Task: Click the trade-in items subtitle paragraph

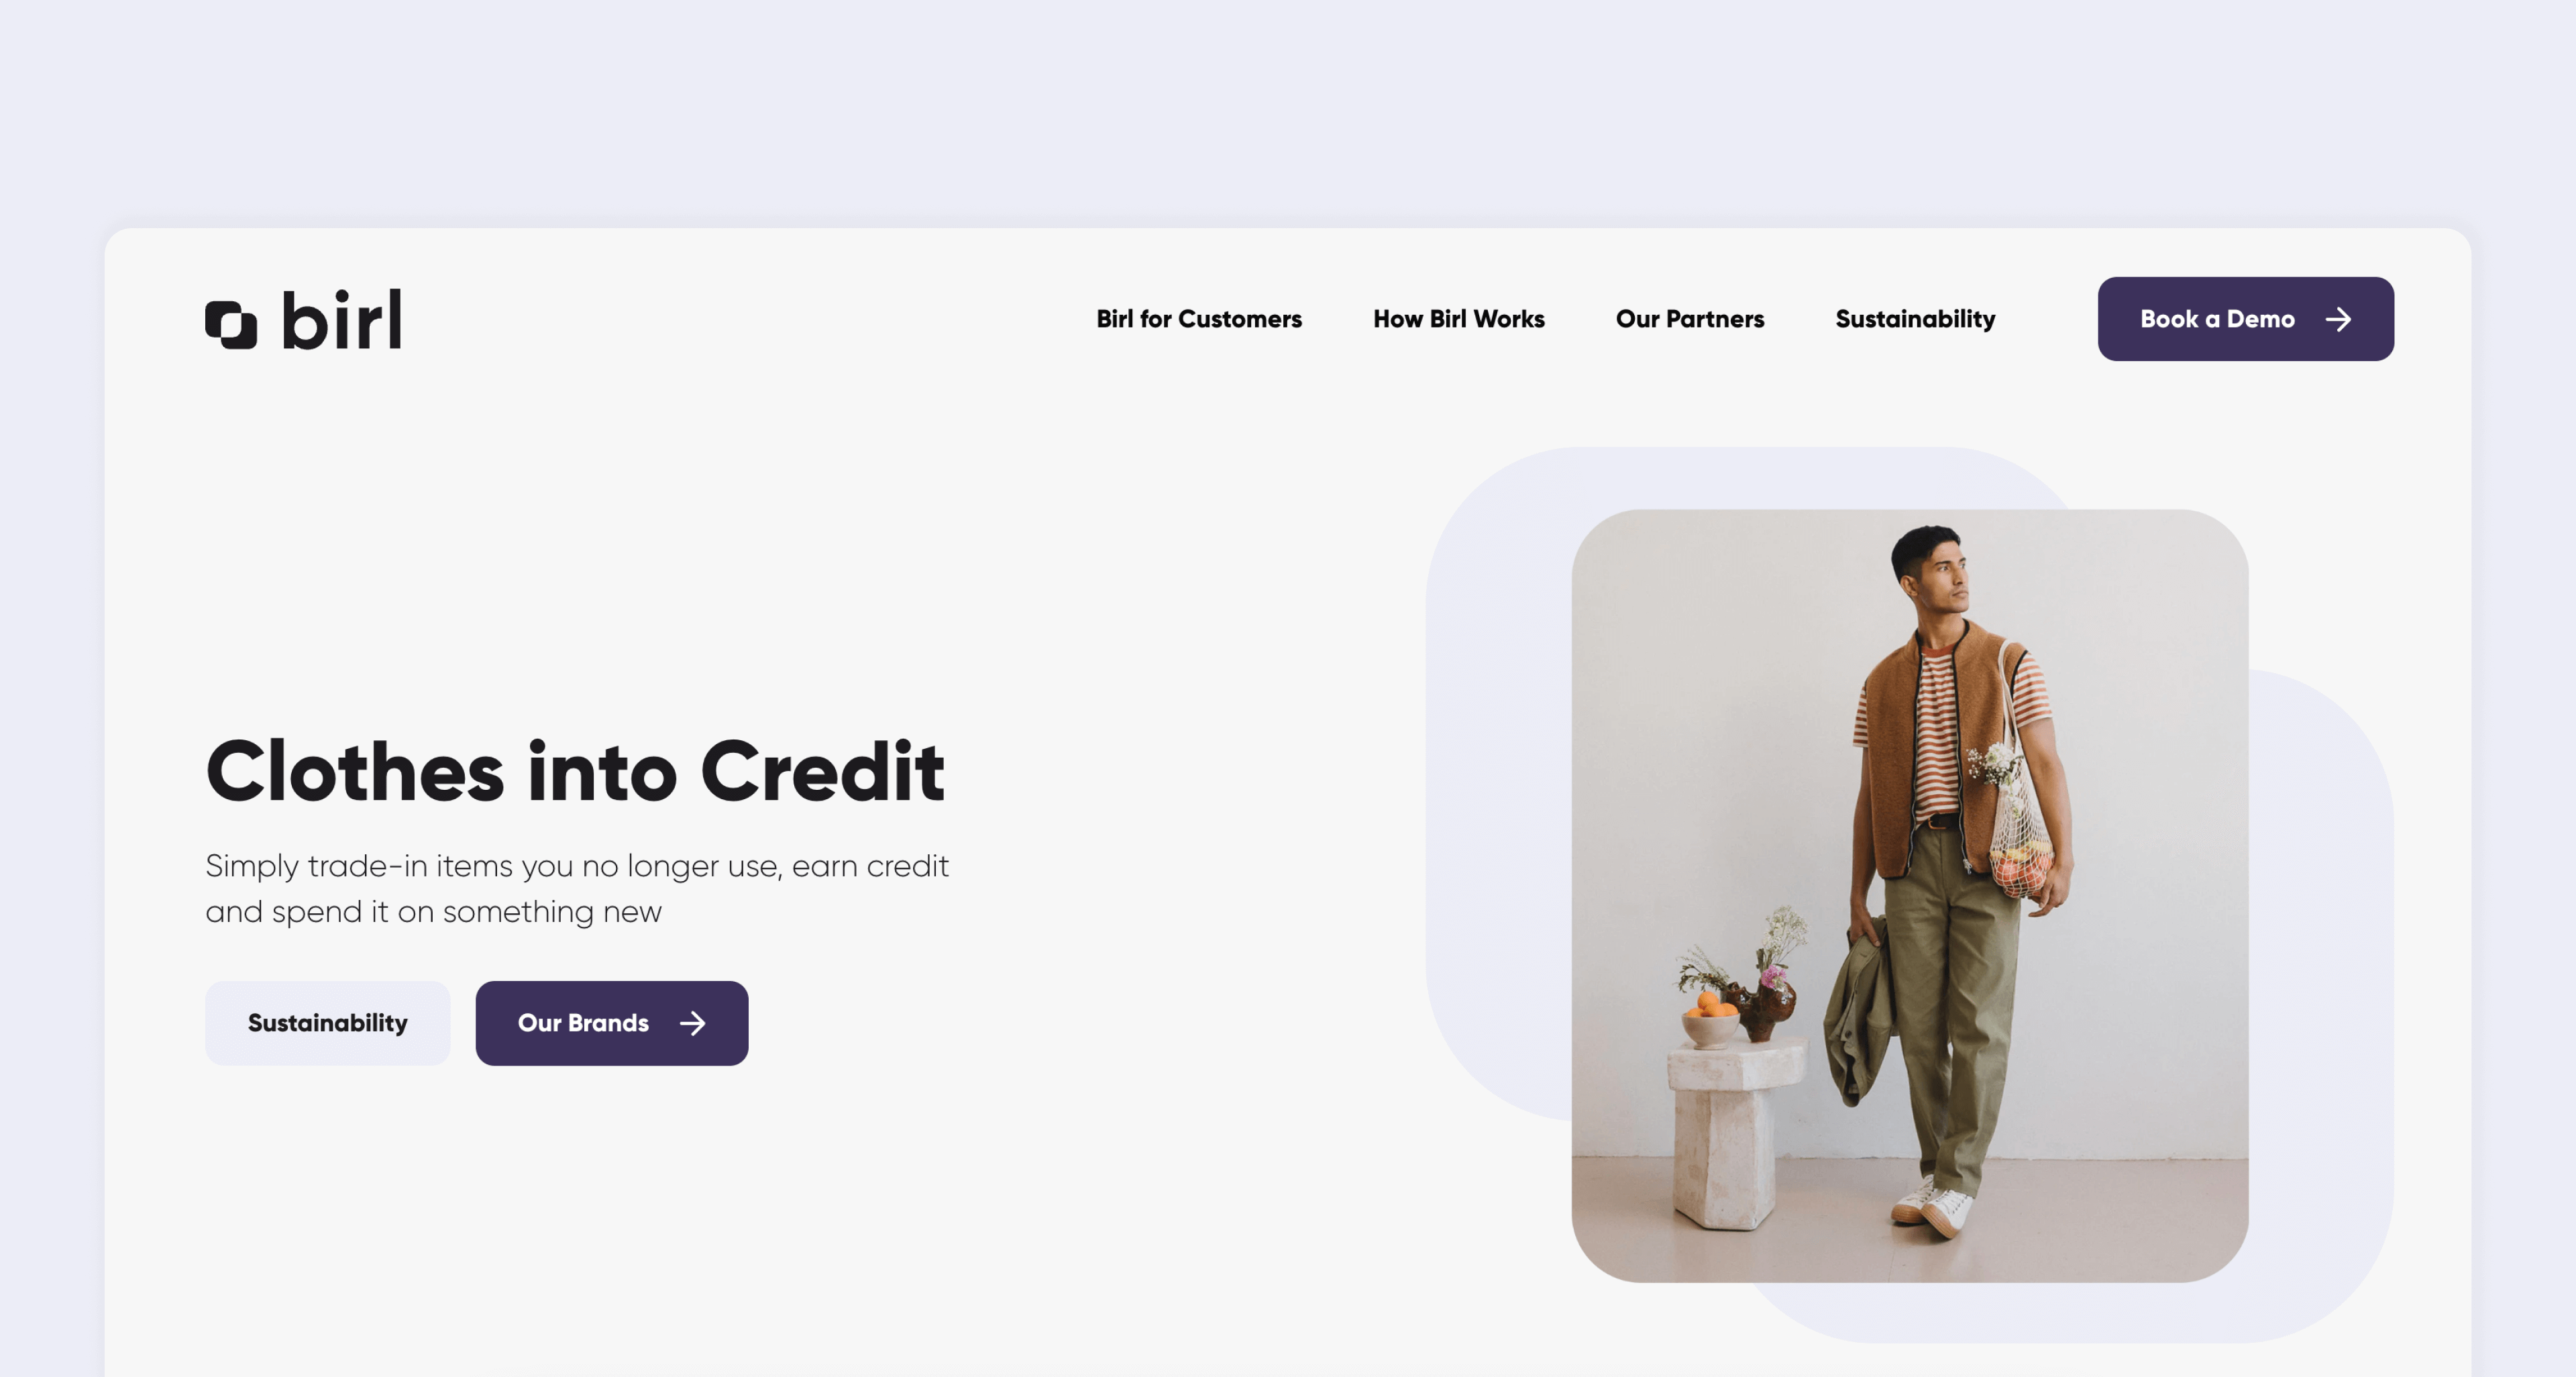Action: [577, 889]
